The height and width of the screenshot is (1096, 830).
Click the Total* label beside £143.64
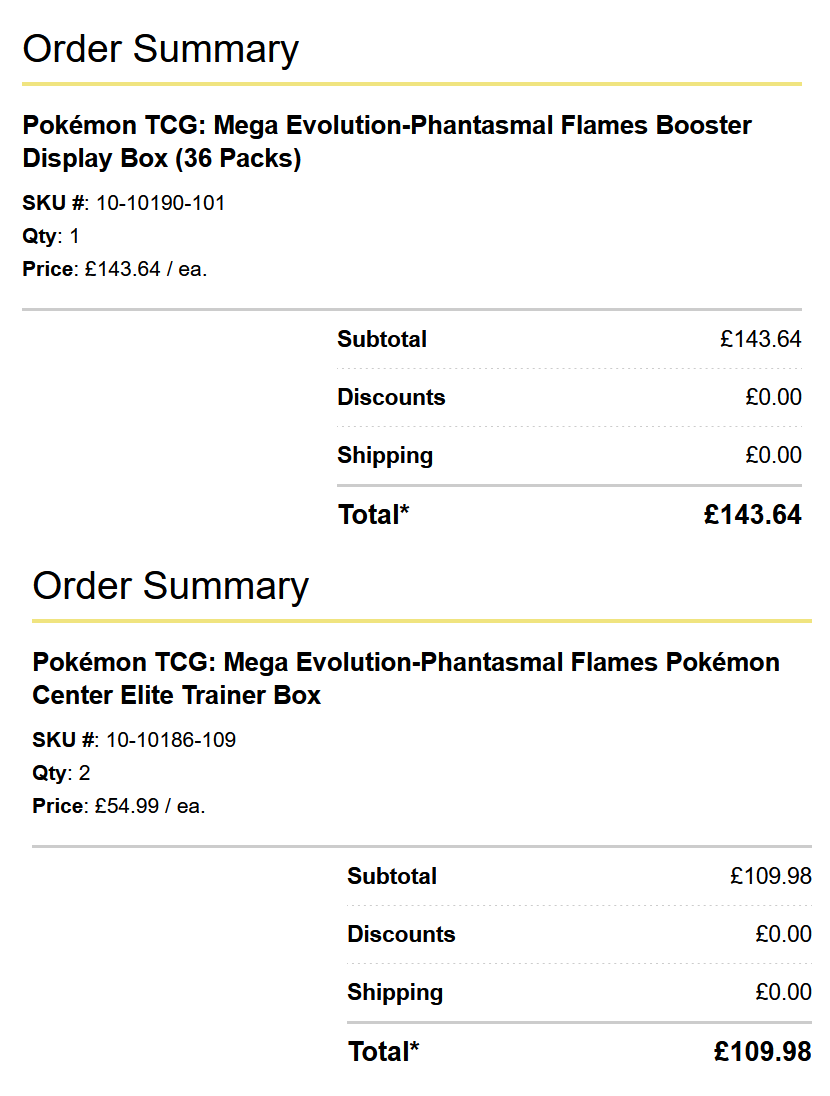tap(374, 515)
